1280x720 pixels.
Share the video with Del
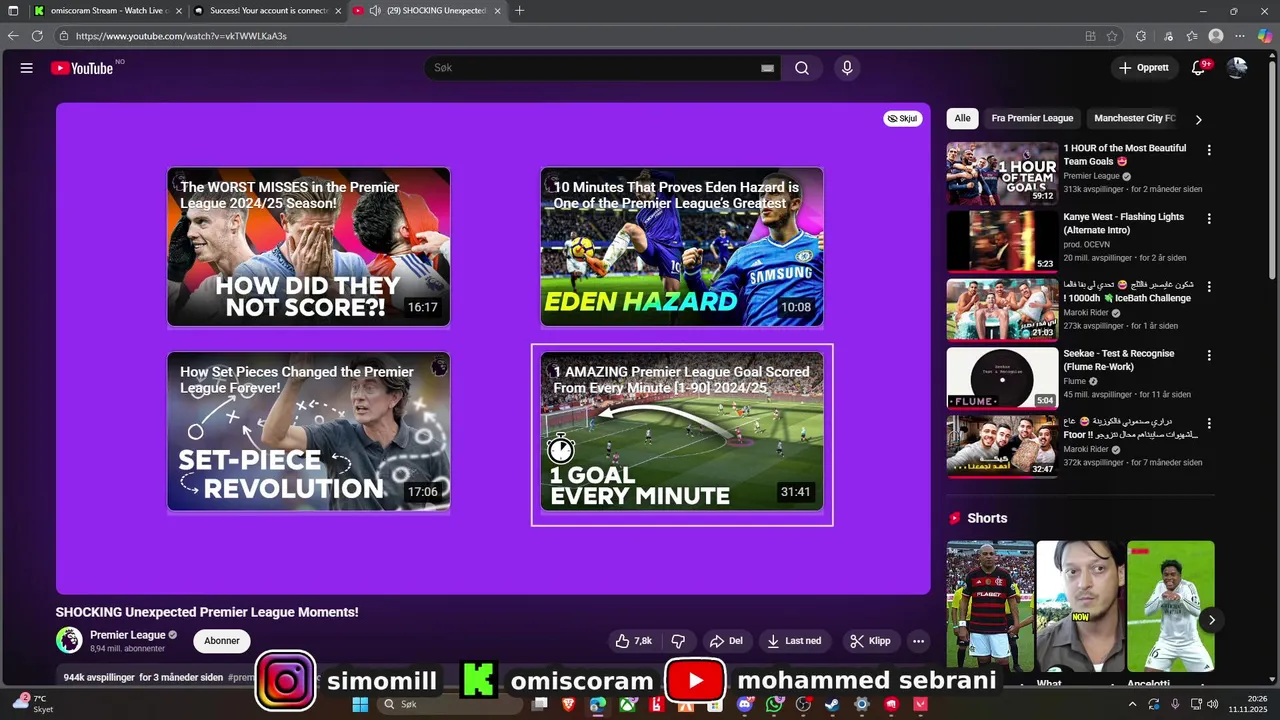[726, 641]
